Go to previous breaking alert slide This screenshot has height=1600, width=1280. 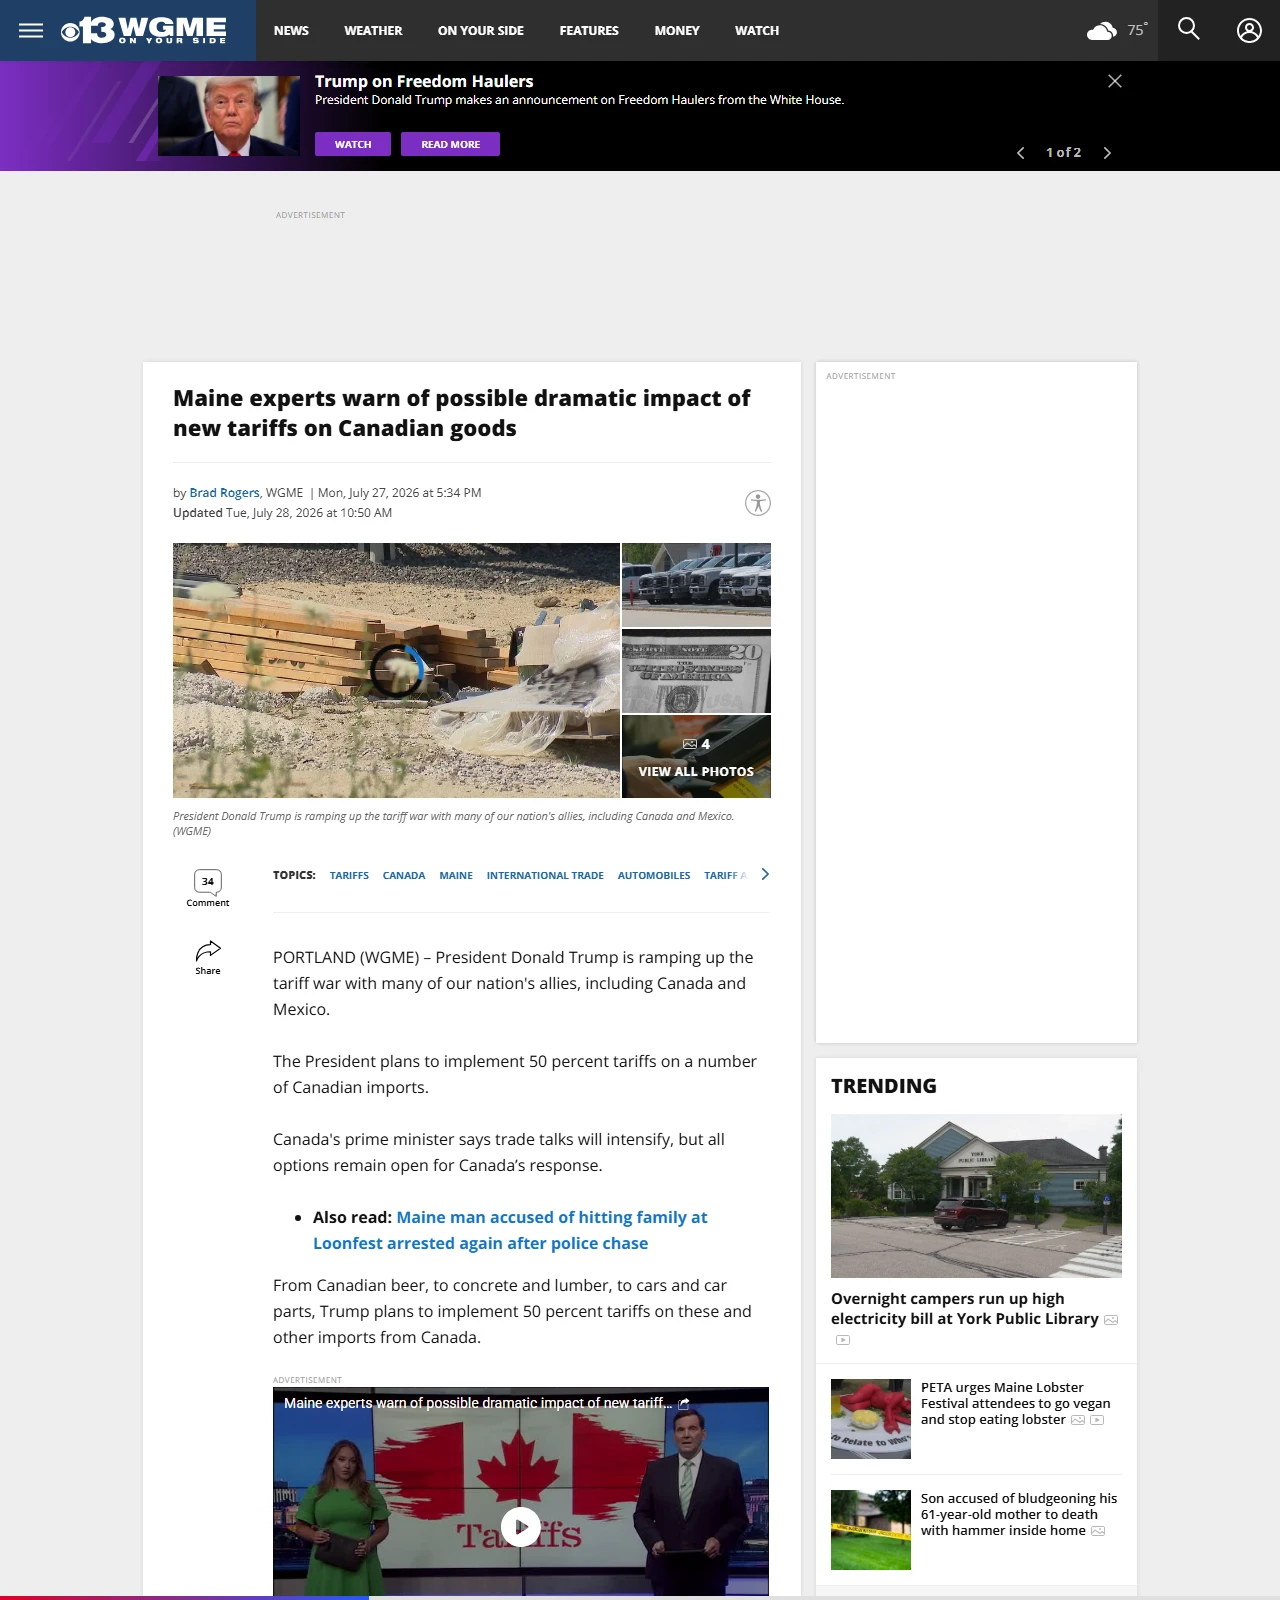(1020, 153)
